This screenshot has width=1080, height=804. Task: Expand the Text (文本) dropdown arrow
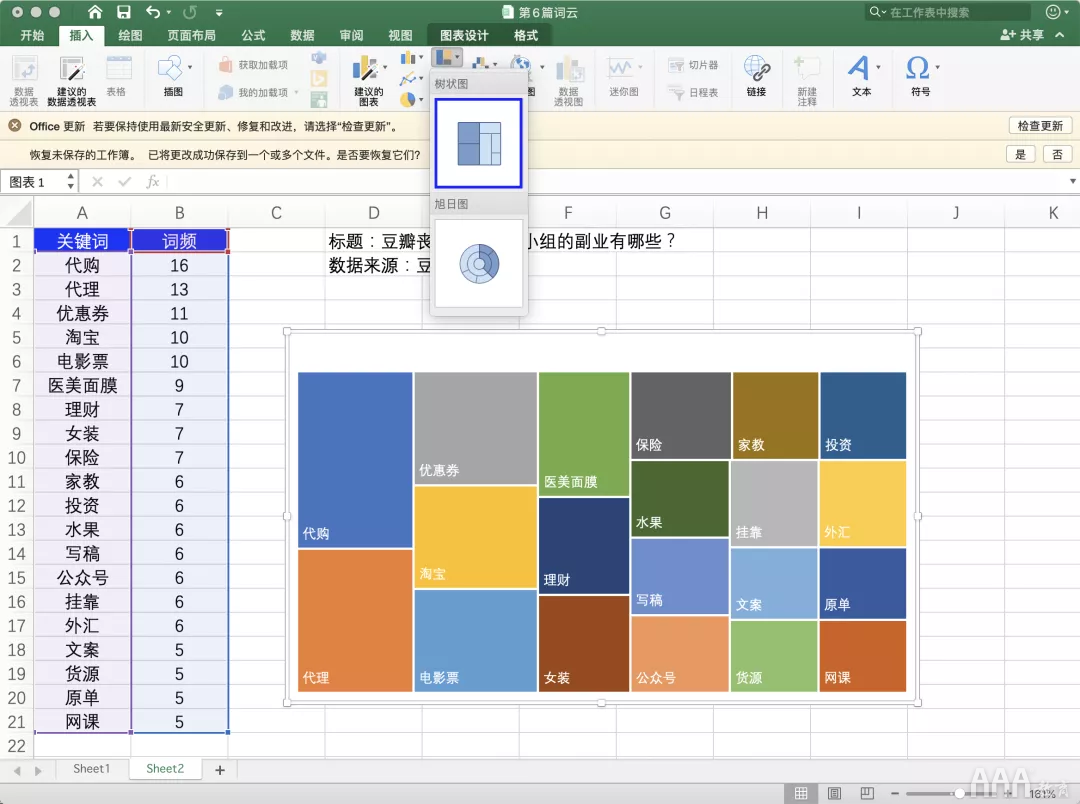(878, 68)
